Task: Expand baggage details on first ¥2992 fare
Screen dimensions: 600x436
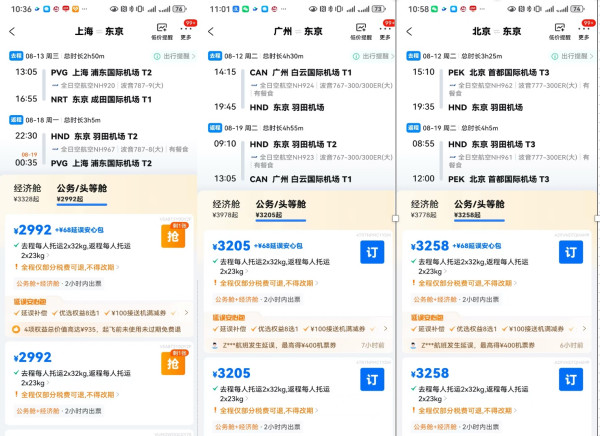Action: pos(73,250)
